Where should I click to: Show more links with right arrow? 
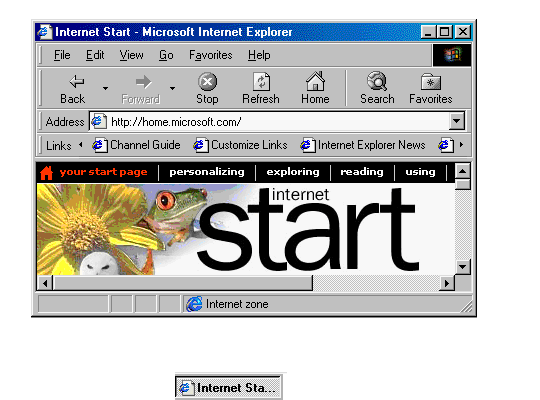coord(461,145)
